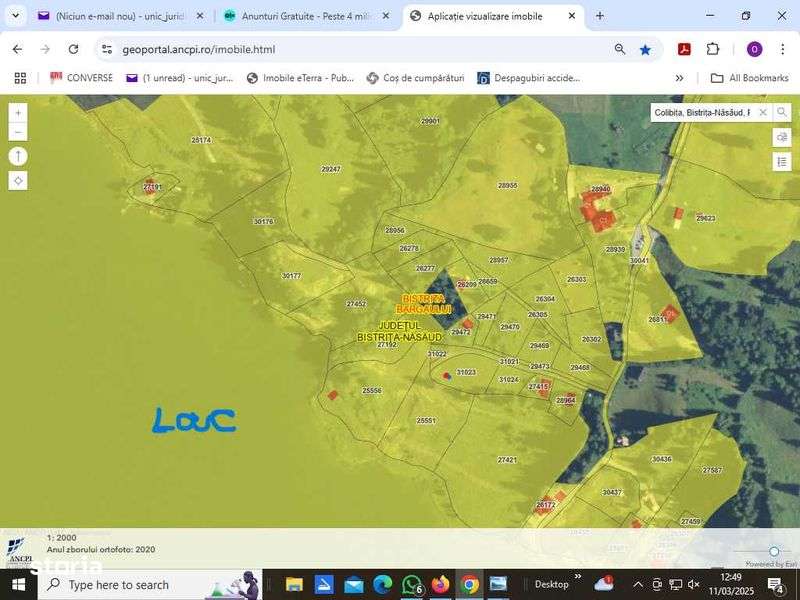Select parcel 30177 on the map
800x600 pixels.
tap(291, 276)
